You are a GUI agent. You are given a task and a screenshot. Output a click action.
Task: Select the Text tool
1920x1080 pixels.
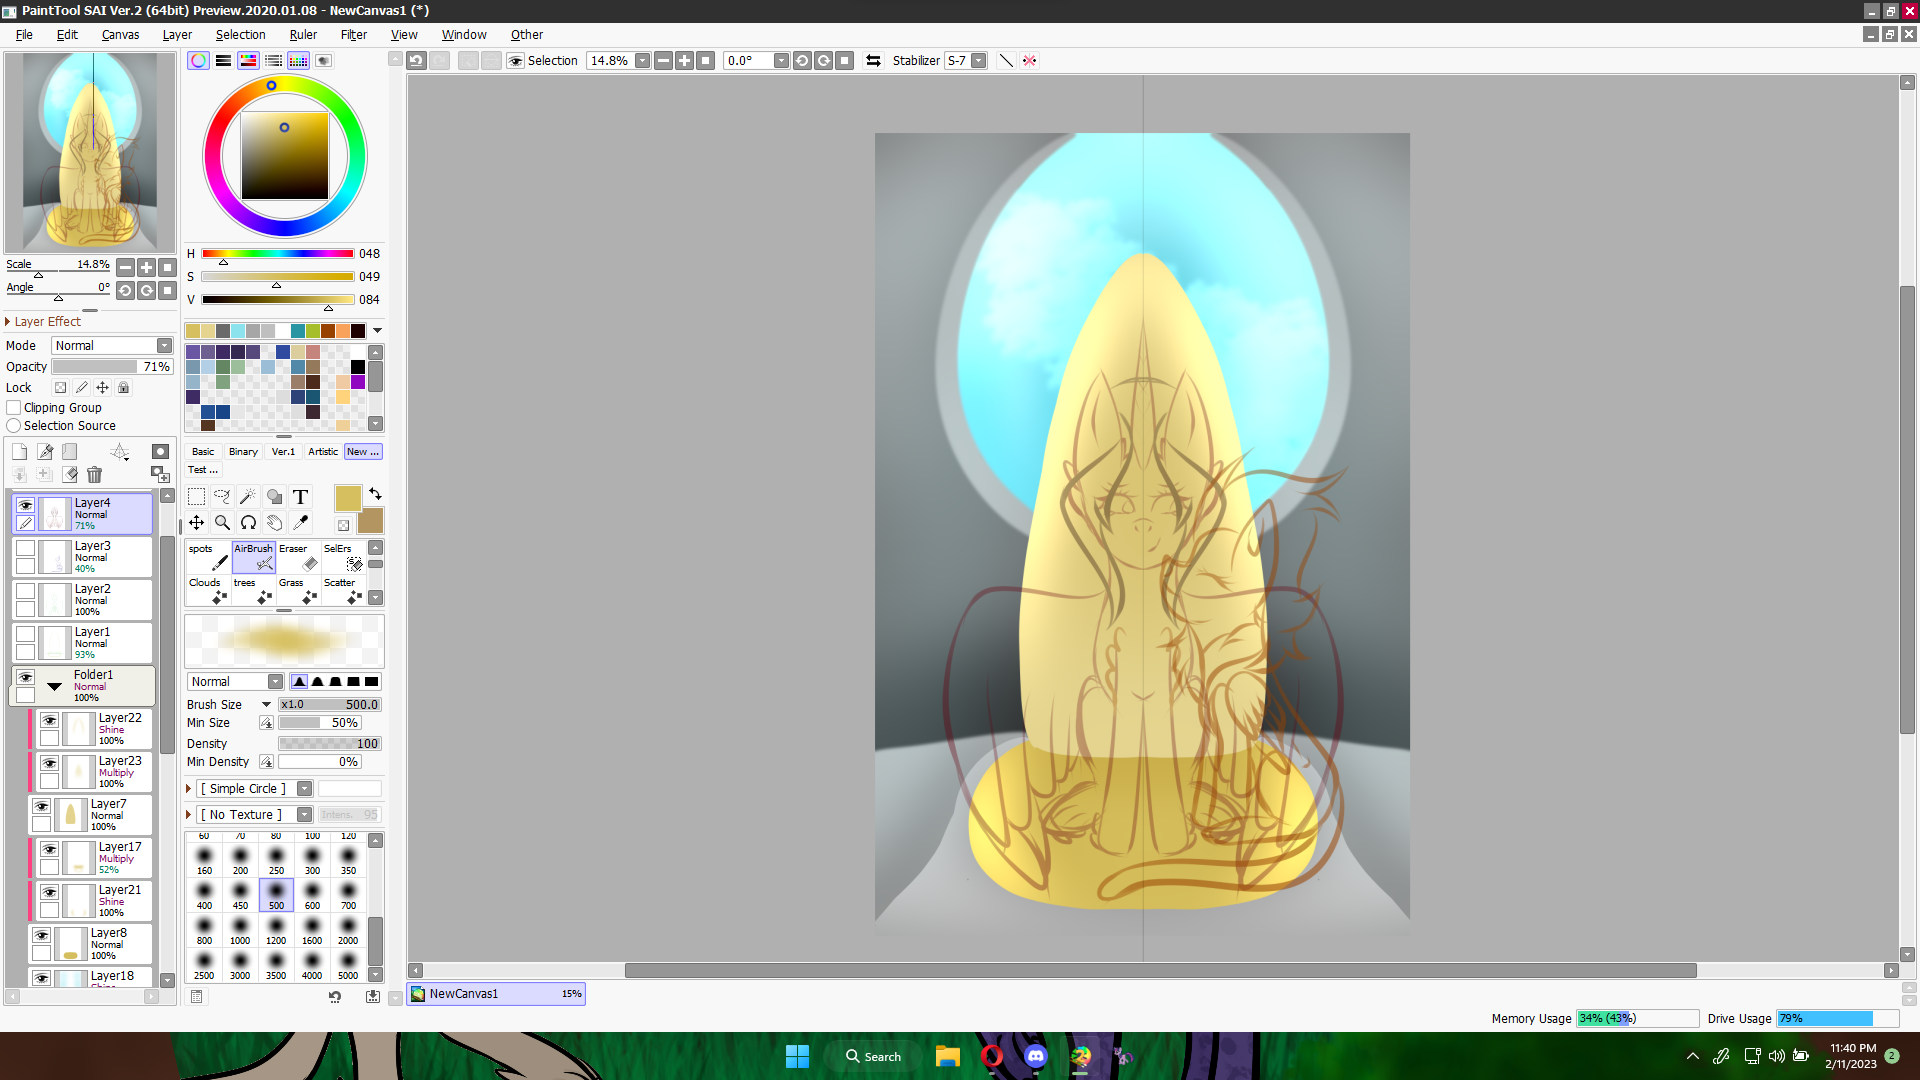[x=300, y=497]
